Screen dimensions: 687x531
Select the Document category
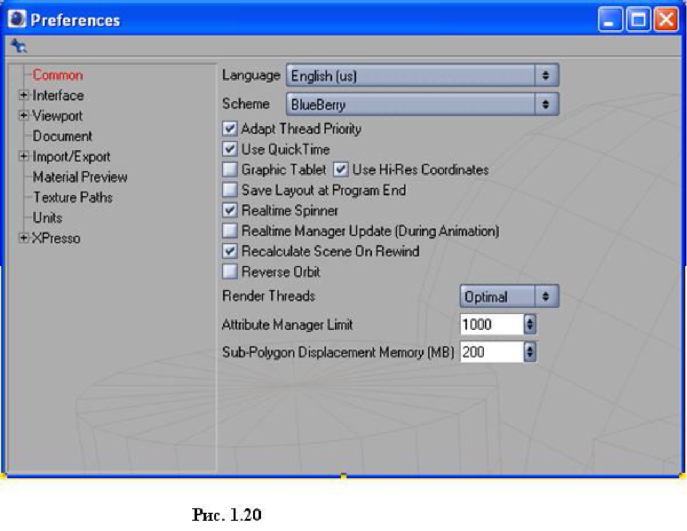coord(62,136)
